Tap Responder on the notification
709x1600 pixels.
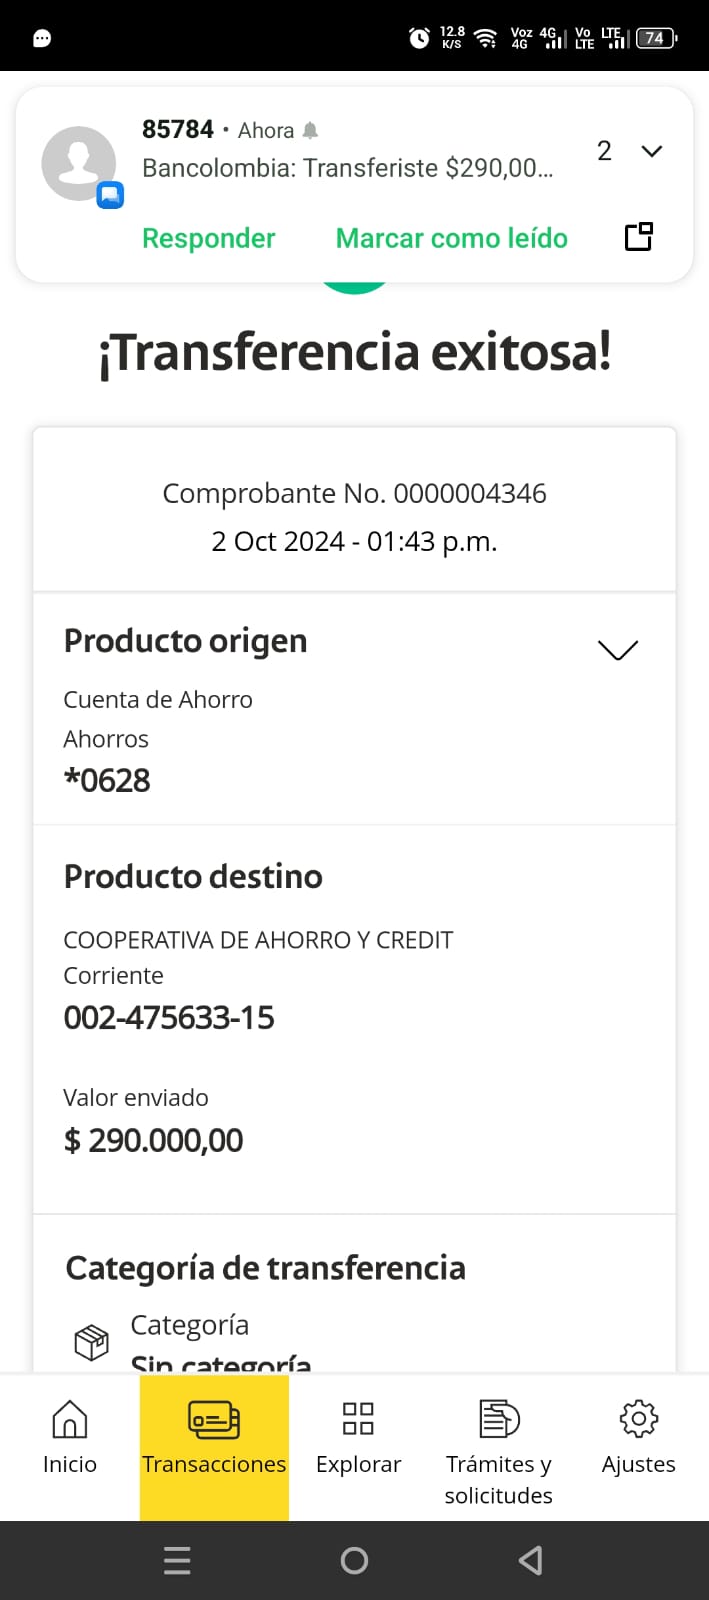point(208,238)
